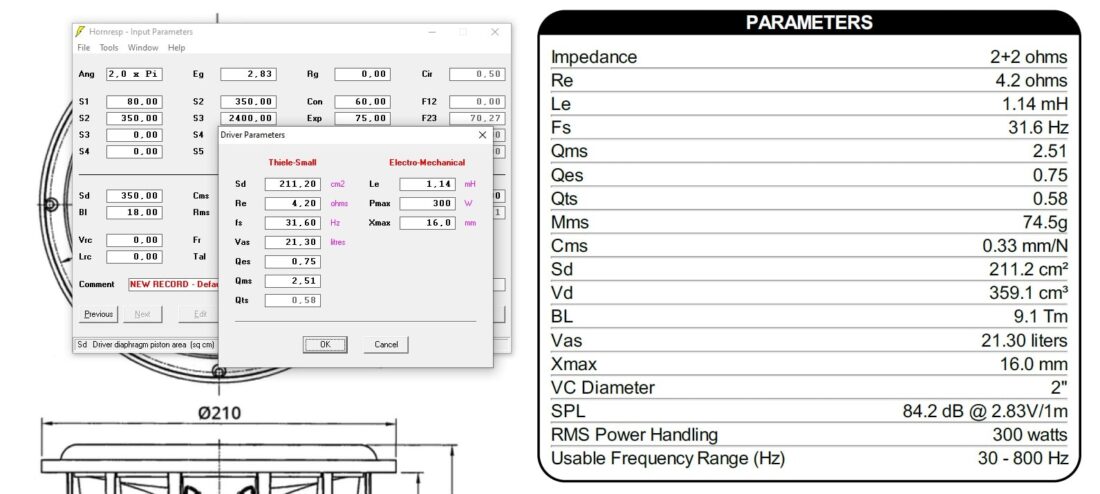Click dialog Re field showing 4,20
This screenshot has height=494, width=1100.
click(x=293, y=203)
